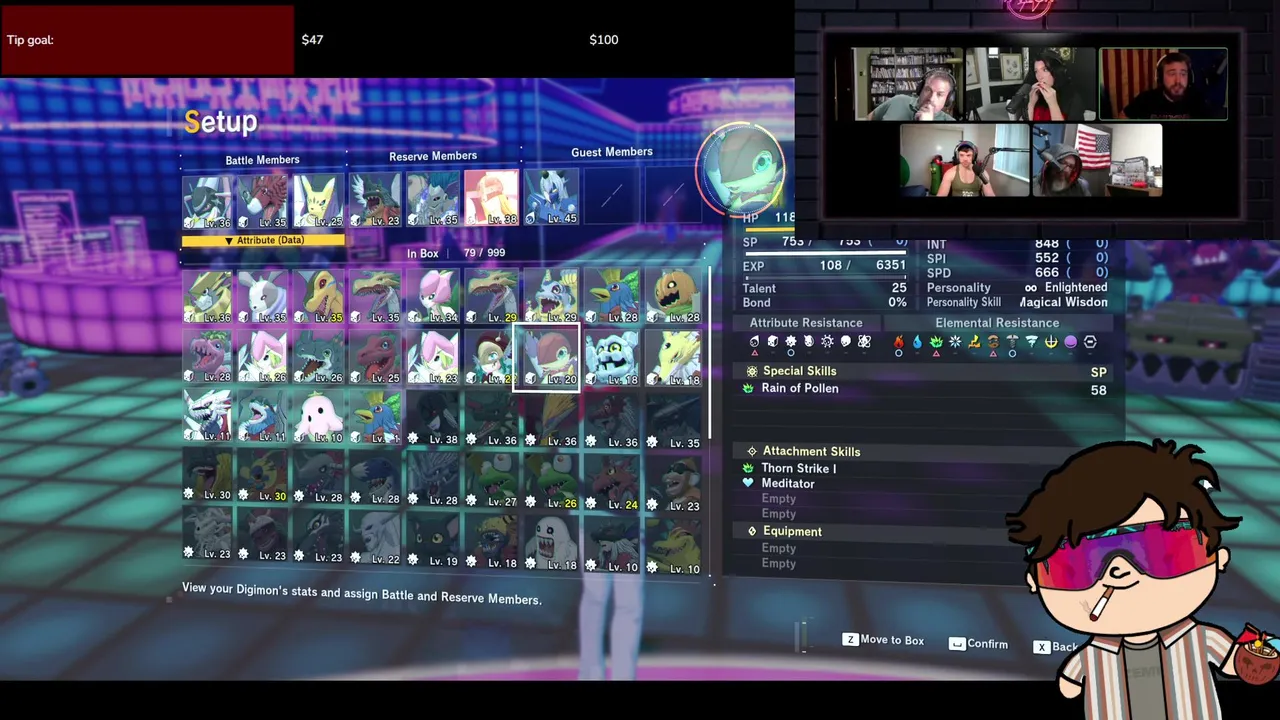Image resolution: width=1280 pixels, height=720 pixels.
Task: Click Move to Box button
Action: tap(883, 640)
